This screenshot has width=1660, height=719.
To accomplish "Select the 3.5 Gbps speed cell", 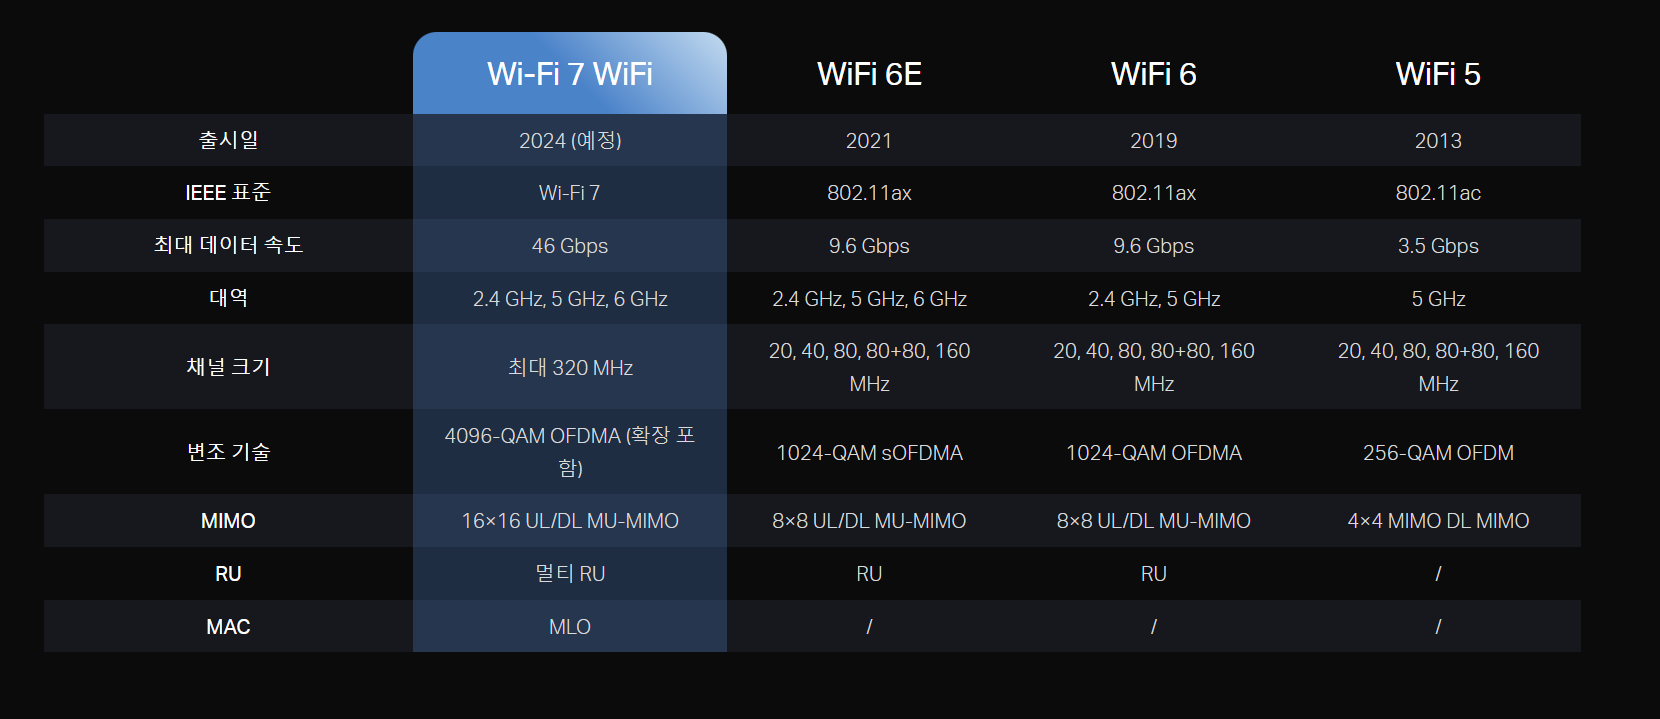I will tap(1437, 246).
